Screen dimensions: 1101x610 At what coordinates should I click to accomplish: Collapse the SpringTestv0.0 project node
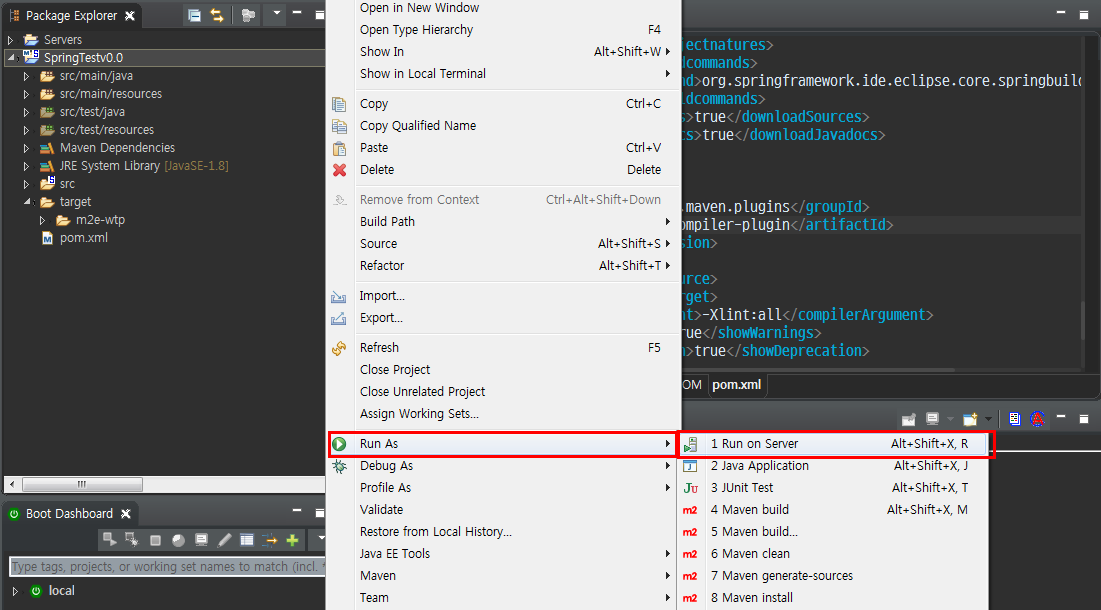click(x=11, y=58)
